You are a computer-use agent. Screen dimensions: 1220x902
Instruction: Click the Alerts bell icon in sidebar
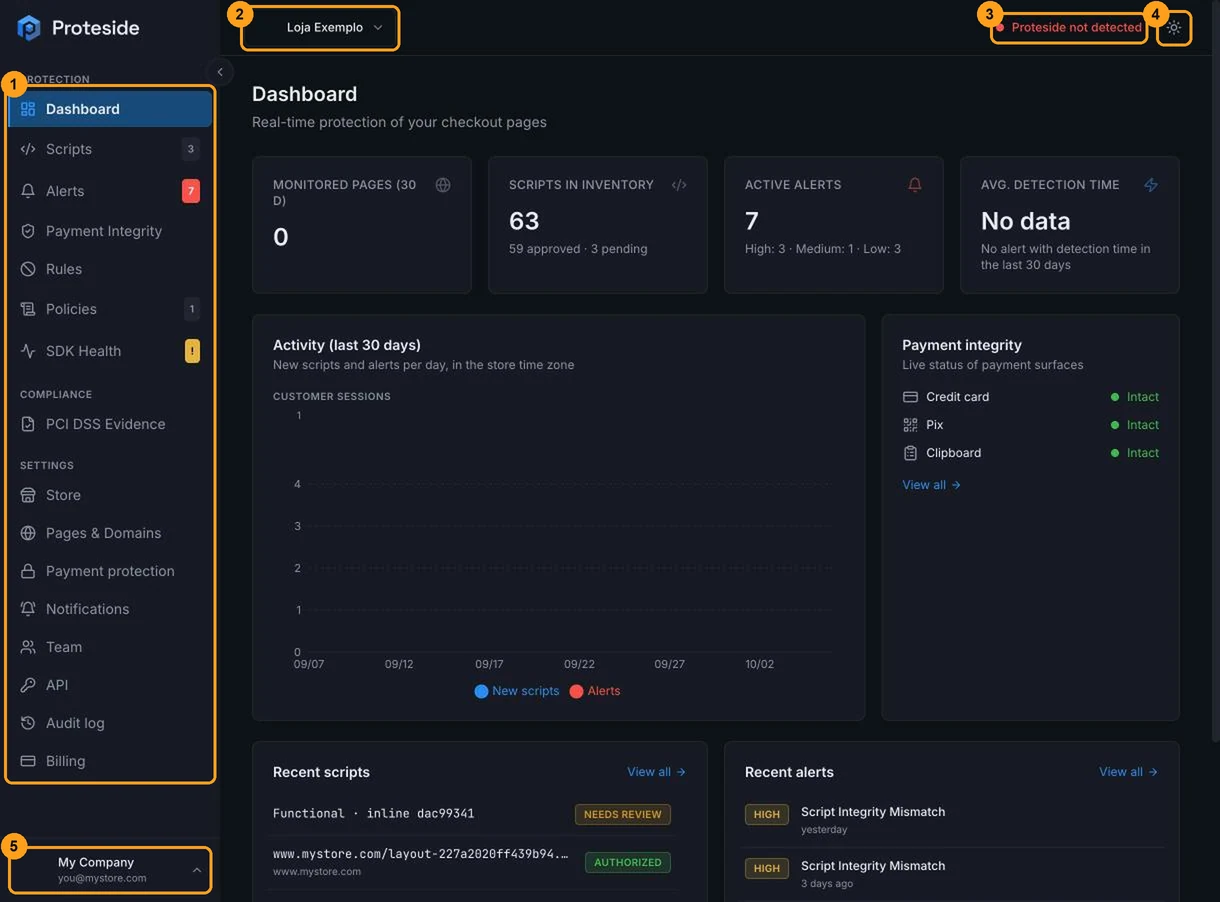point(28,191)
